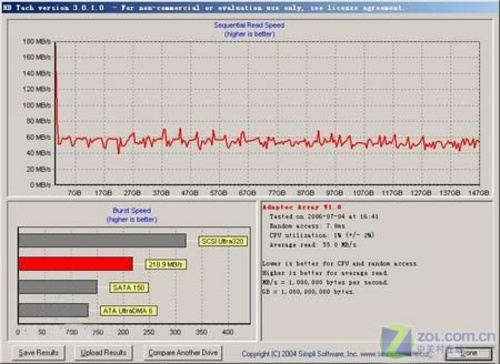This screenshot has width=500, height=364.
Task: Click the Upload Results button
Action: tap(103, 353)
